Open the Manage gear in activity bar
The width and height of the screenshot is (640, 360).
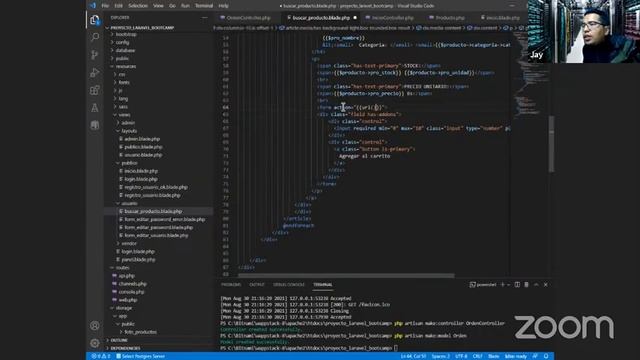95,343
